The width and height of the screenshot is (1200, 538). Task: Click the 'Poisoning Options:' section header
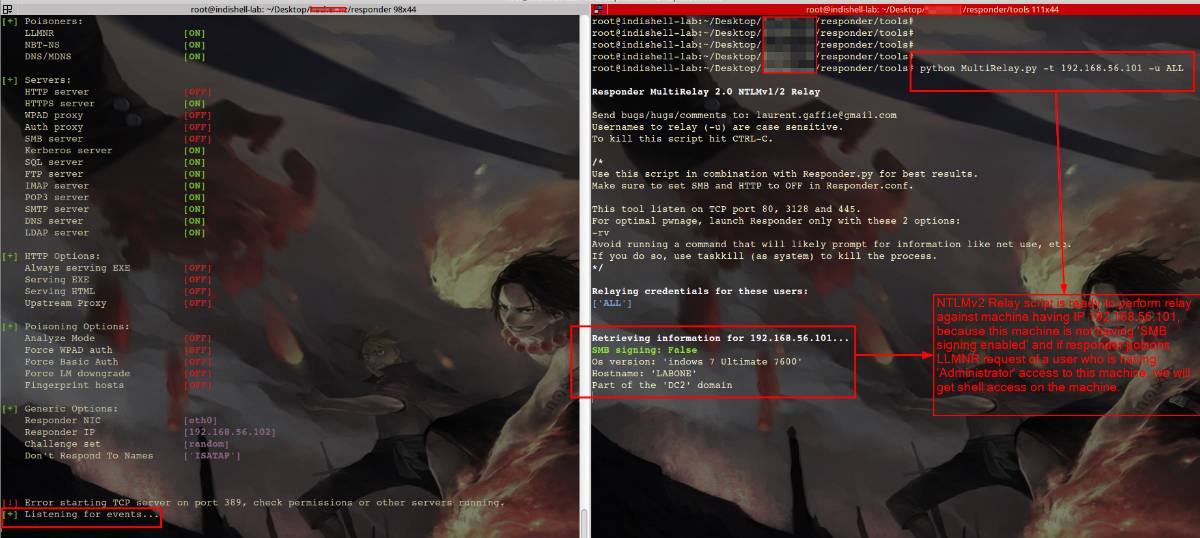[76, 326]
